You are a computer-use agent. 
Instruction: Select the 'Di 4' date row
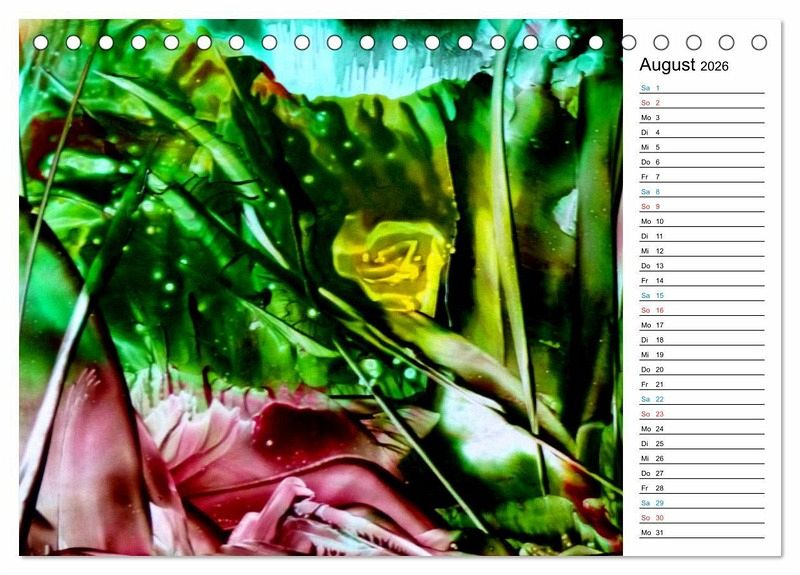[702, 132]
